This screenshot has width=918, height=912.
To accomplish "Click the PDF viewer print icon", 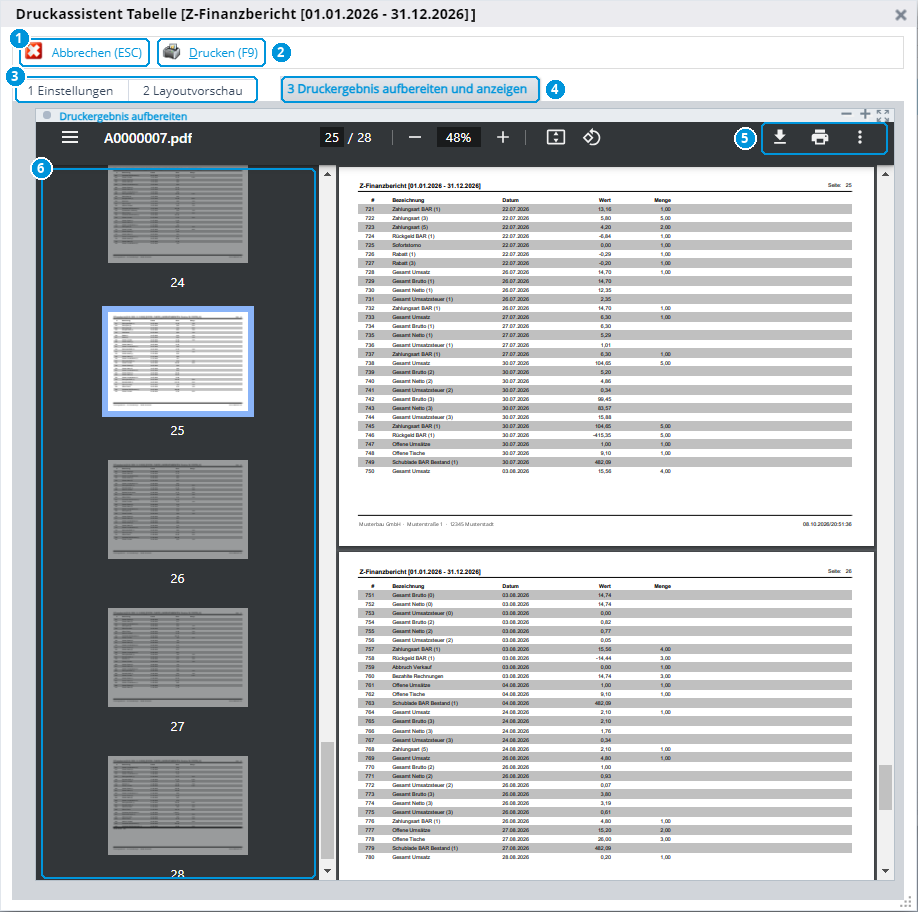I will point(820,138).
